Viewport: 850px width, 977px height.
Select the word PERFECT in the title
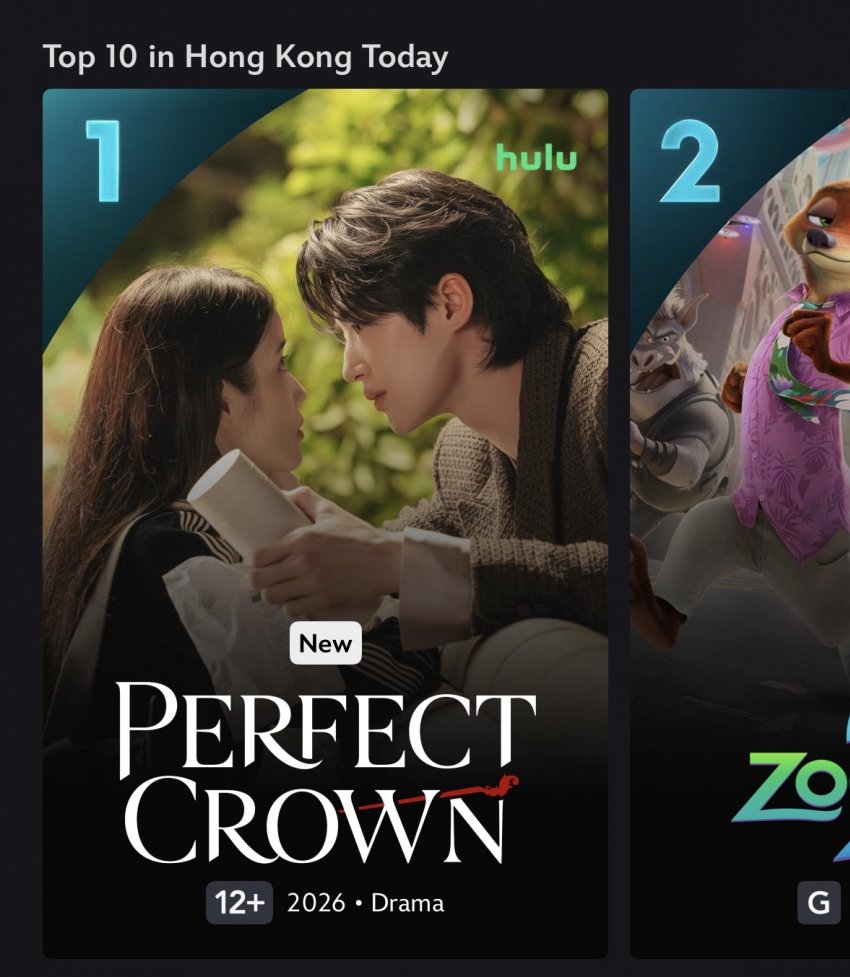tap(326, 728)
